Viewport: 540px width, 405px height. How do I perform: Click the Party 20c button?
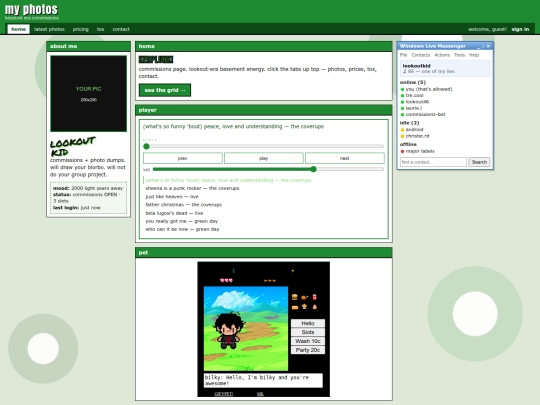[308, 350]
